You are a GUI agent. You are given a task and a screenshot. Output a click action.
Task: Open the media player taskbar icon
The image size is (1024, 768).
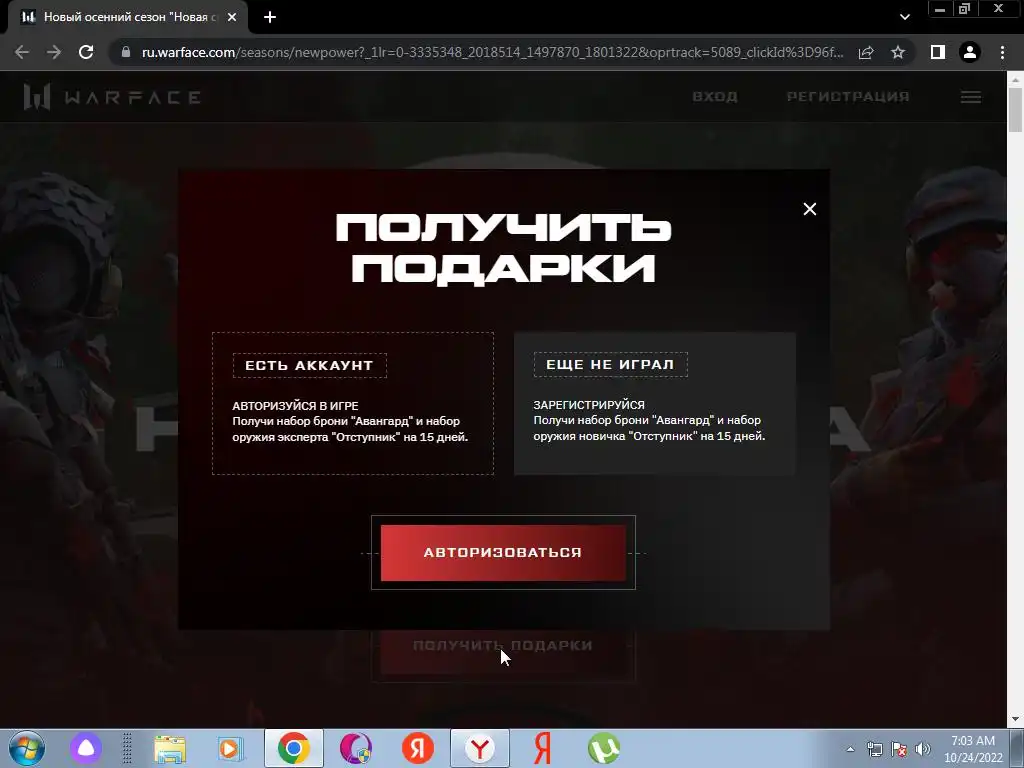(229, 748)
